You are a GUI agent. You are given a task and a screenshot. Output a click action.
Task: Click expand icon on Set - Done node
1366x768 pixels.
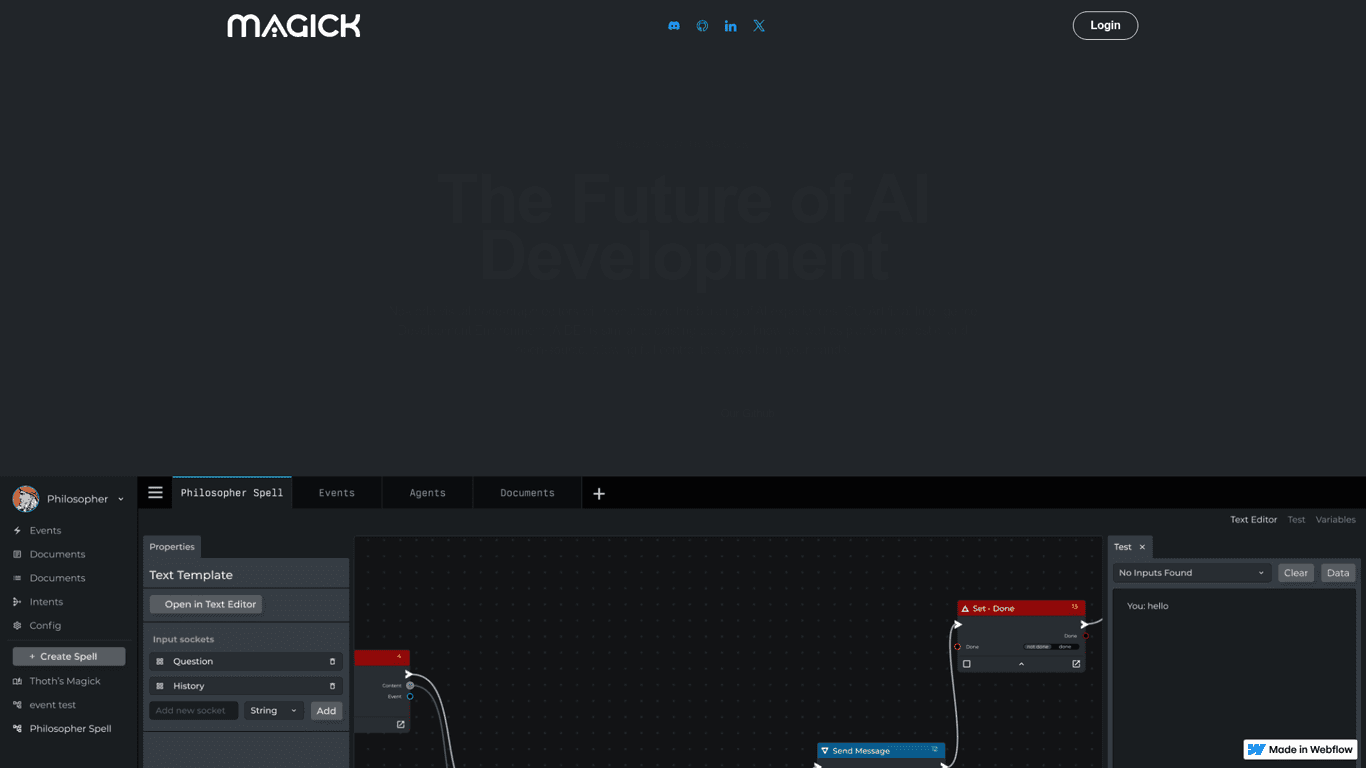pos(1076,664)
